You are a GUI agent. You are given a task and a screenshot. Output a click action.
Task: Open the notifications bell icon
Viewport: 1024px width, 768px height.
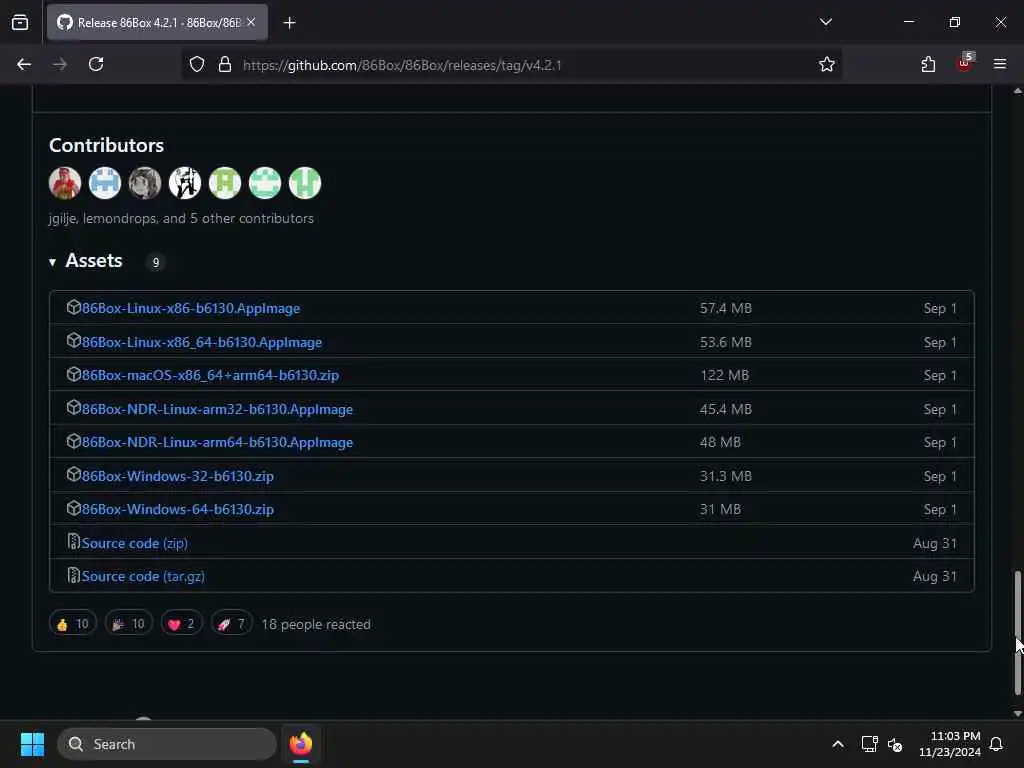(997, 744)
